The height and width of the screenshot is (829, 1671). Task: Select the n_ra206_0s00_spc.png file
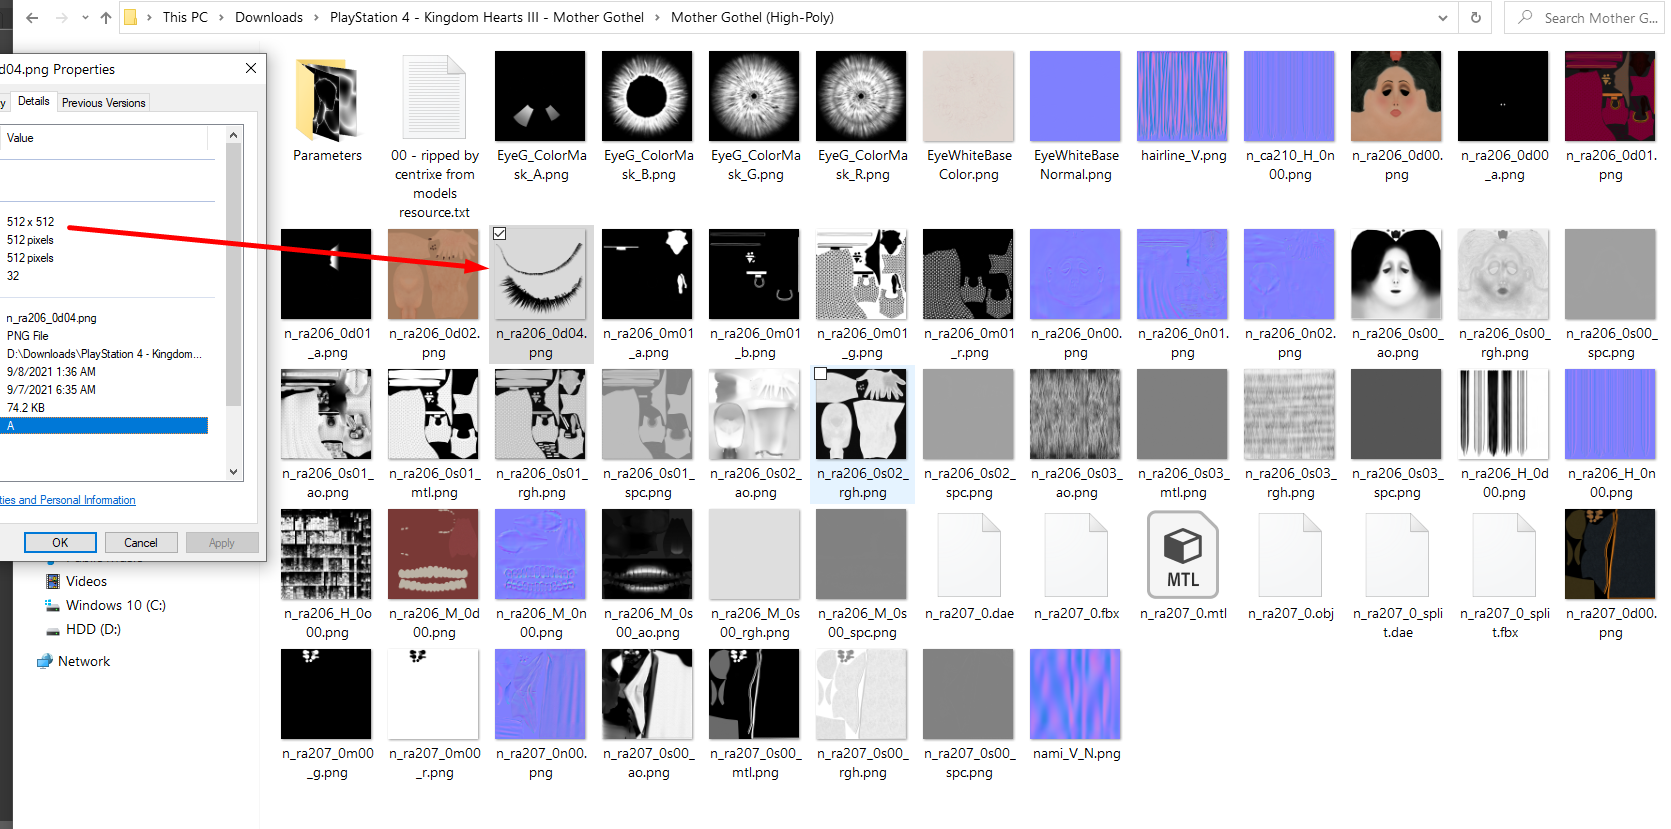pos(1611,295)
